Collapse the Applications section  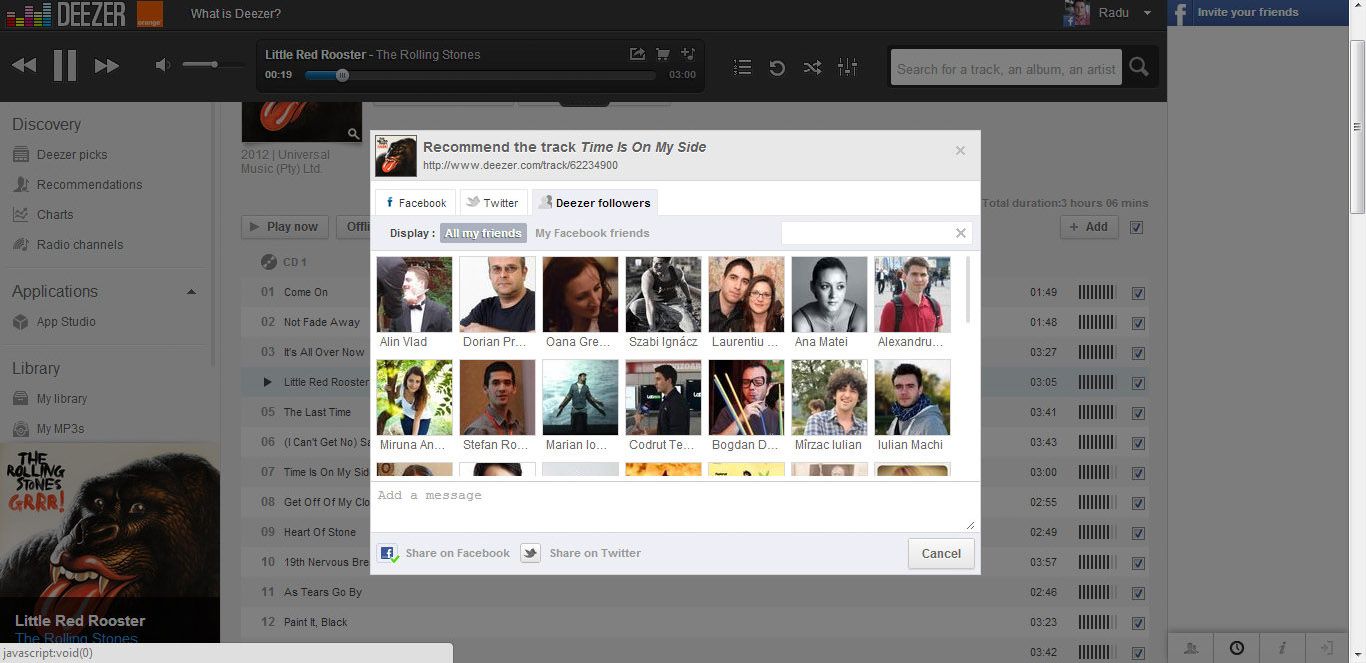(191, 292)
